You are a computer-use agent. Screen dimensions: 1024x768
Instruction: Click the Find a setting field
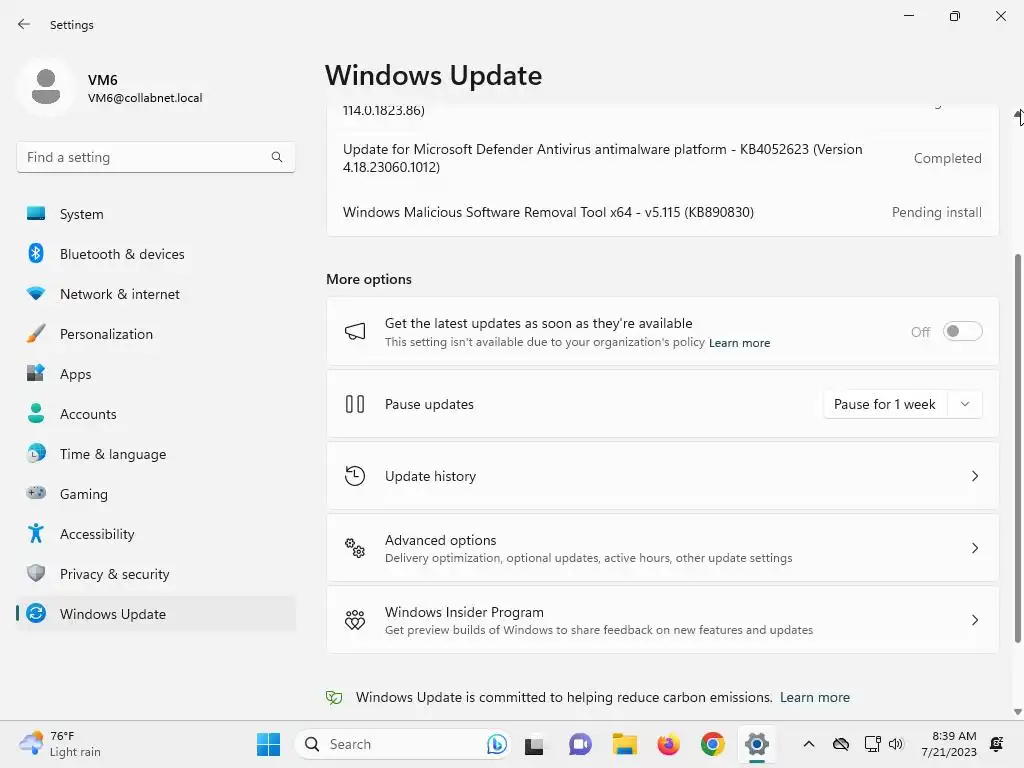coord(155,157)
